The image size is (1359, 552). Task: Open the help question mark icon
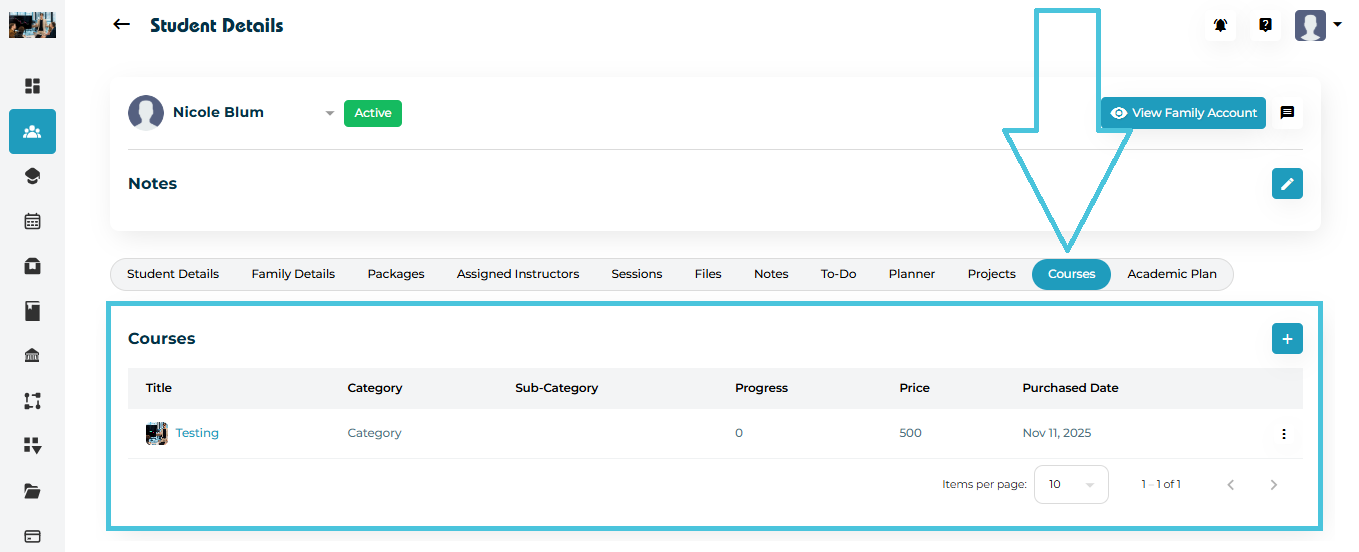1265,26
